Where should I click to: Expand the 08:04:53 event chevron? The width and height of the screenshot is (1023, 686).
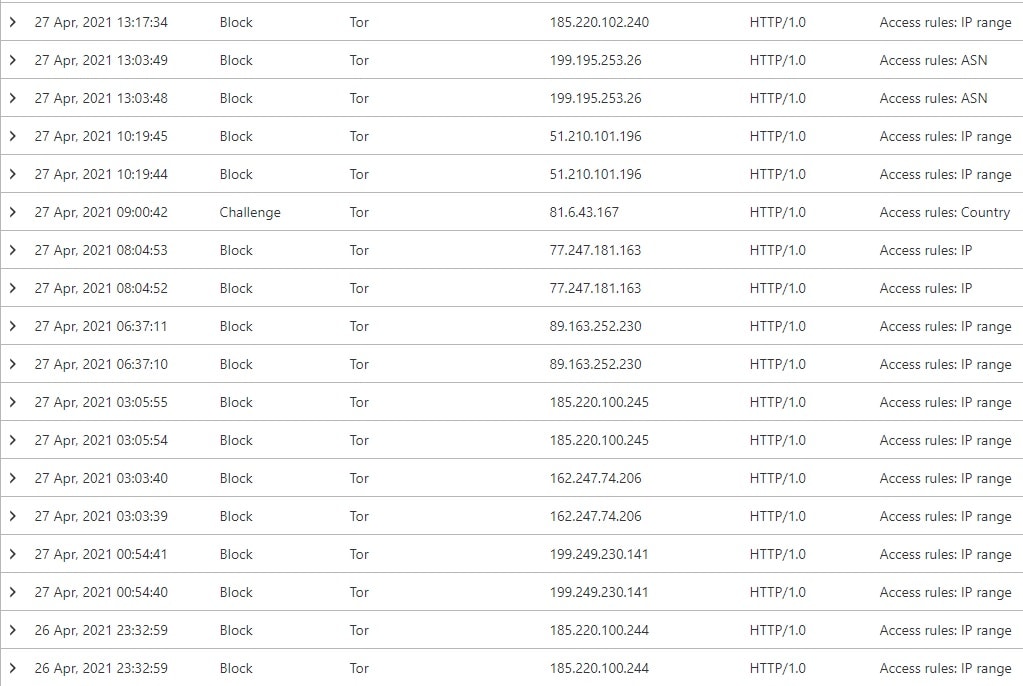click(12, 250)
